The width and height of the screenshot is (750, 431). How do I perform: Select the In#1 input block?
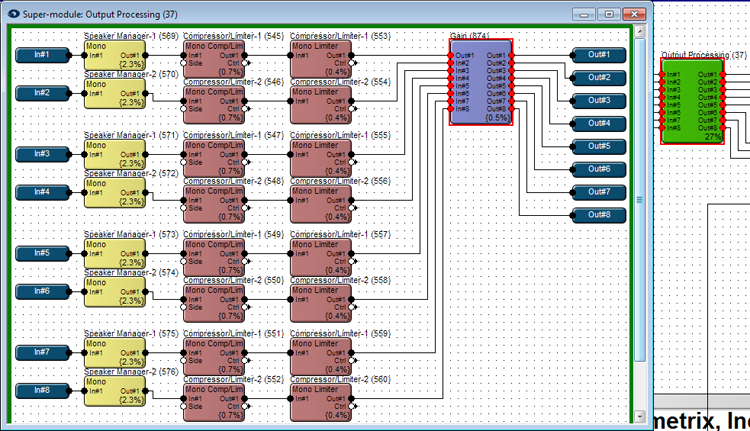click(x=42, y=55)
